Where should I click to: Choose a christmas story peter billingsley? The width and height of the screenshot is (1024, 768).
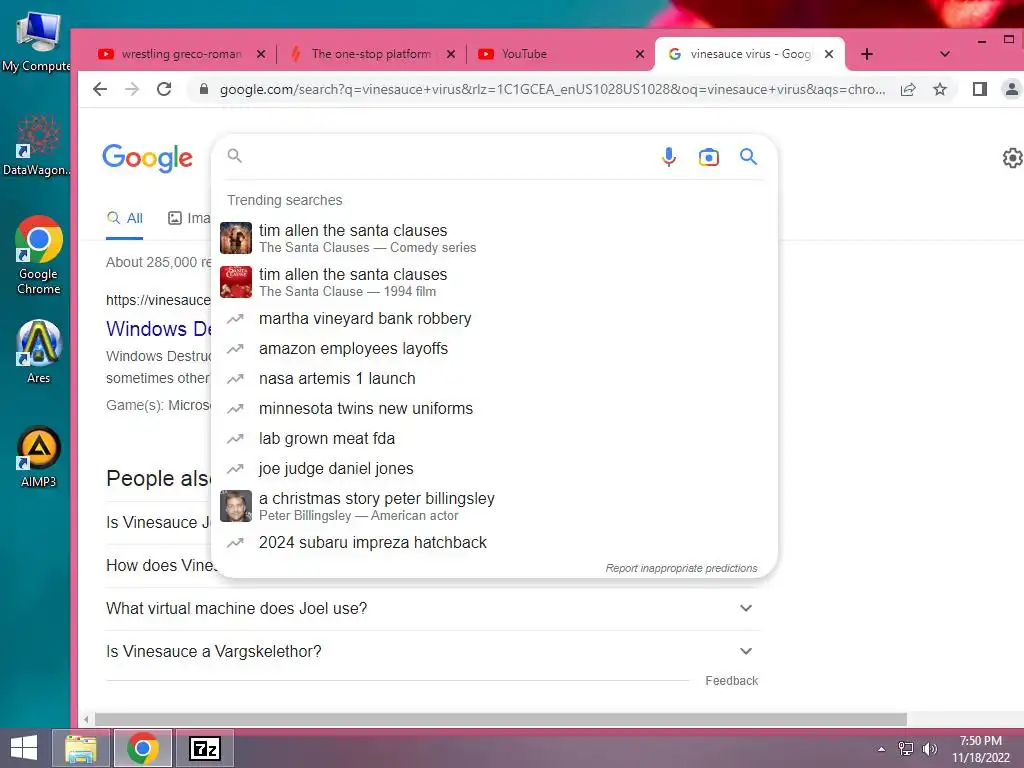click(494, 506)
